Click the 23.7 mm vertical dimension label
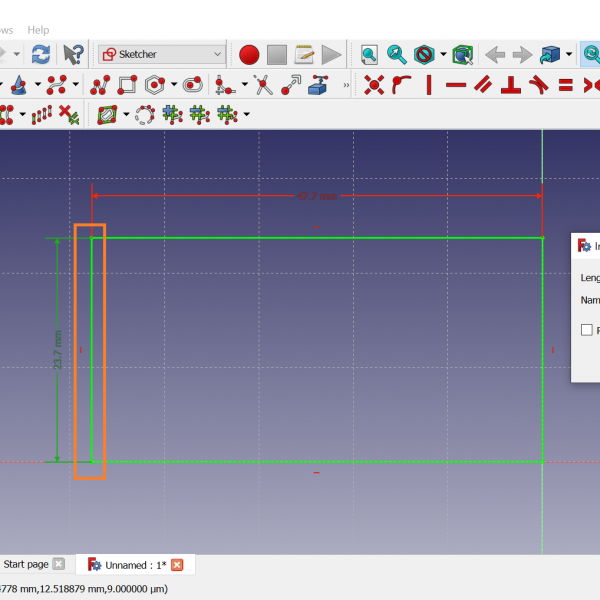600x600 pixels. [57, 349]
